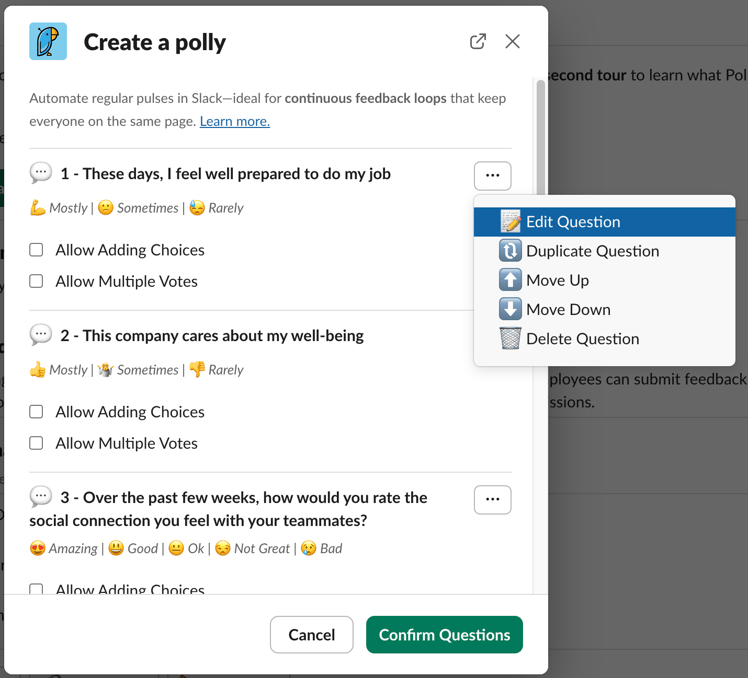Select Duplicate Question menu entry
This screenshot has height=678, width=748.
[592, 251]
